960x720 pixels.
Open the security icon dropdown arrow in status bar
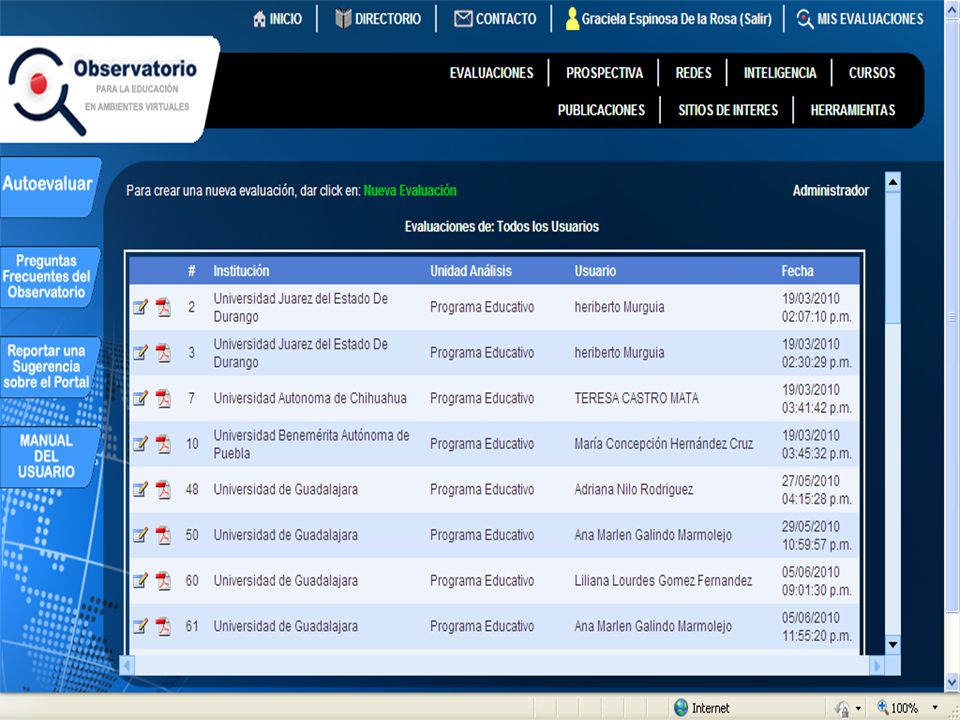[858, 709]
